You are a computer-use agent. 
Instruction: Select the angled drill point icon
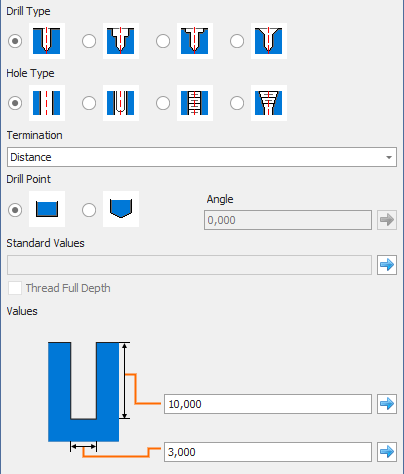(121, 209)
